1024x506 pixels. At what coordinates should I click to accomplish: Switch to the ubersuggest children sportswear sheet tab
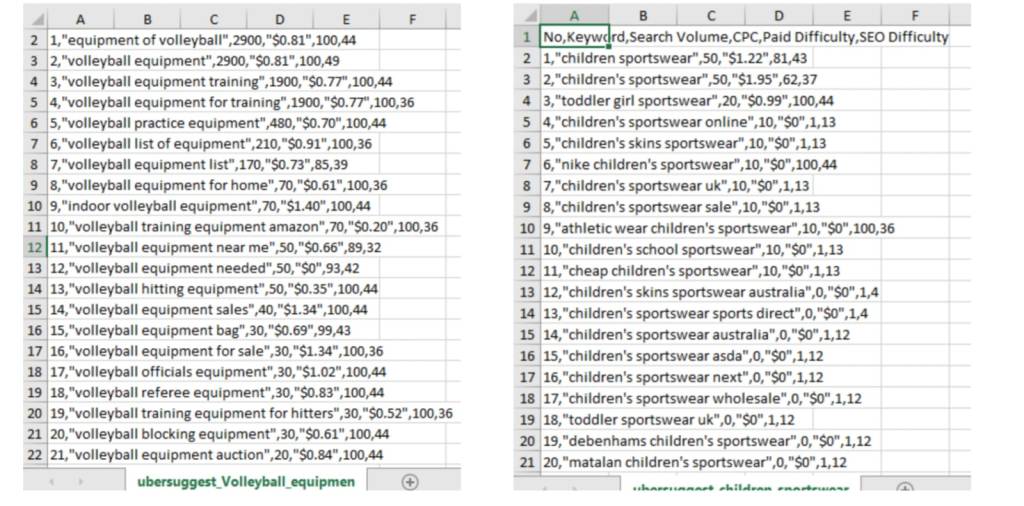pyautogui.click(x=741, y=488)
